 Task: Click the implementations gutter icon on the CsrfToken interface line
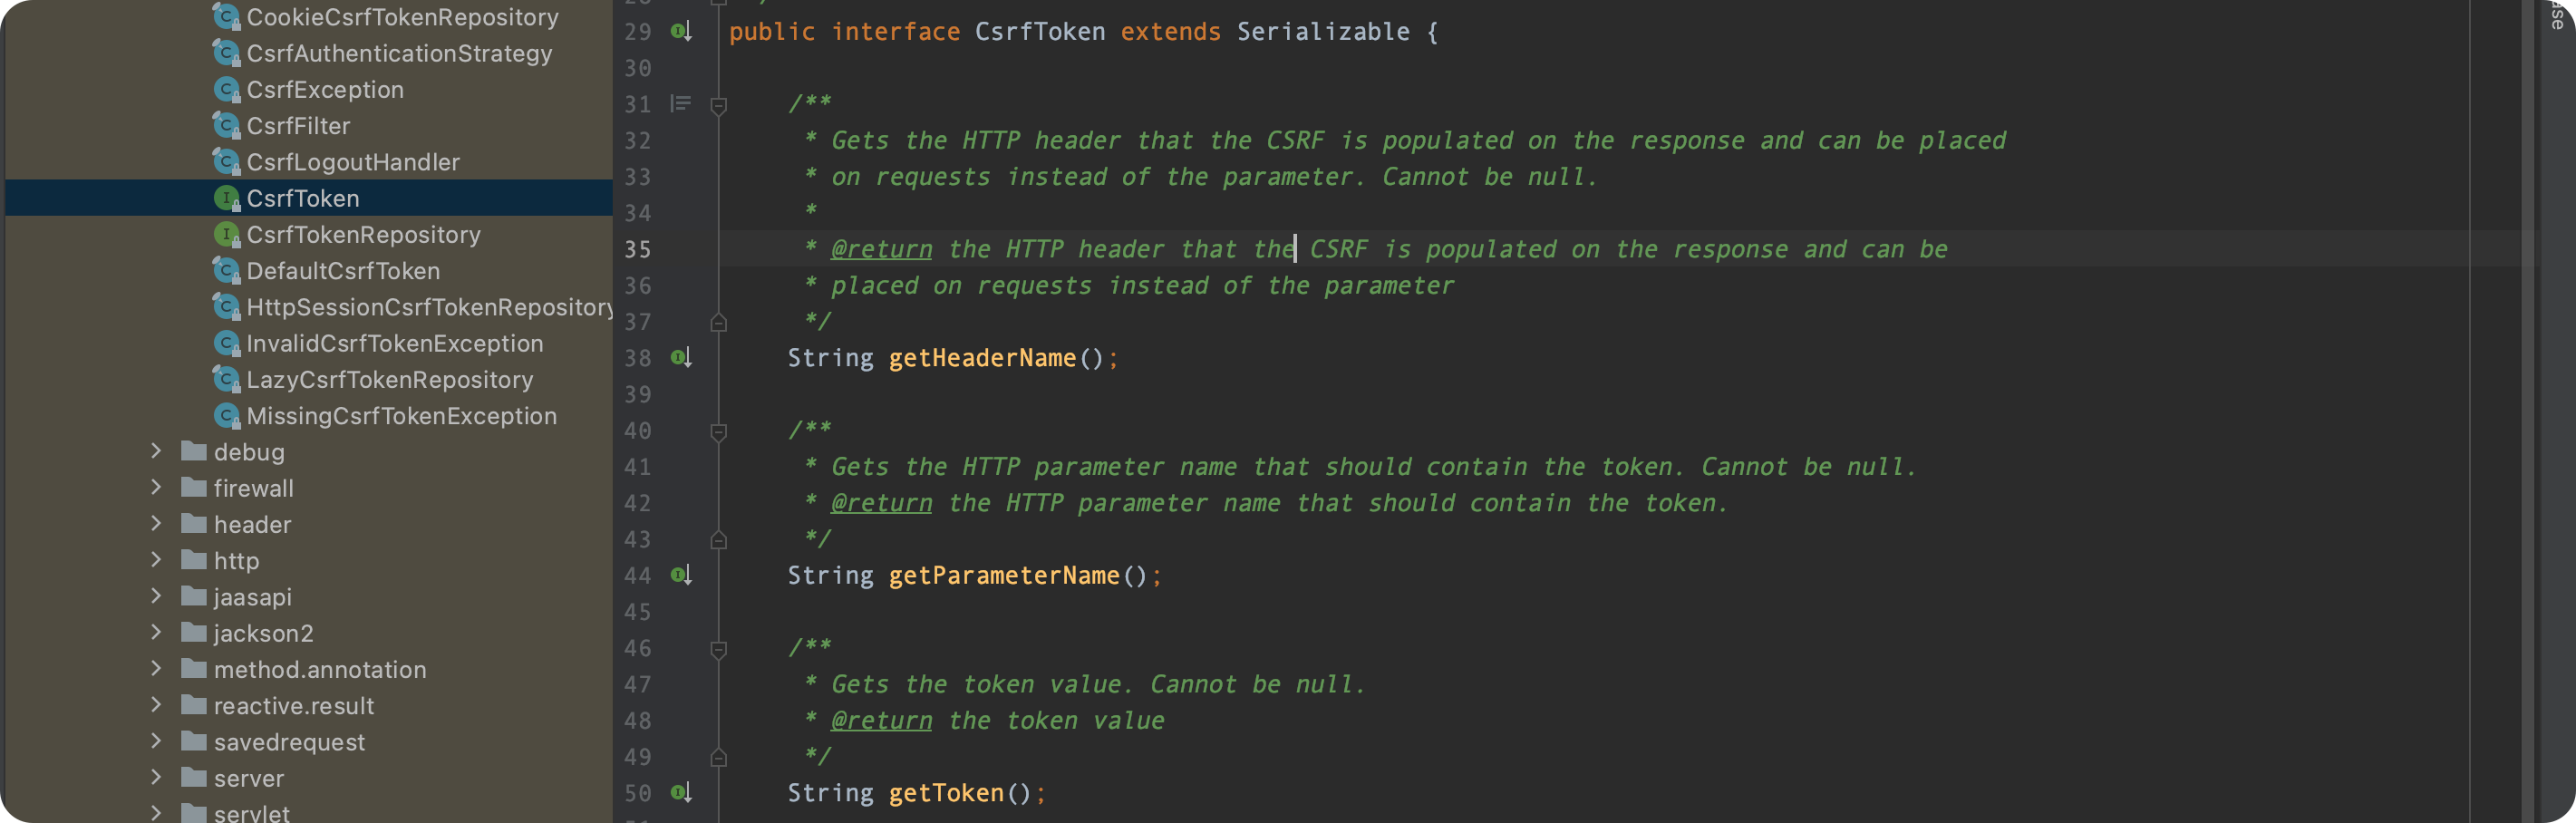click(681, 32)
